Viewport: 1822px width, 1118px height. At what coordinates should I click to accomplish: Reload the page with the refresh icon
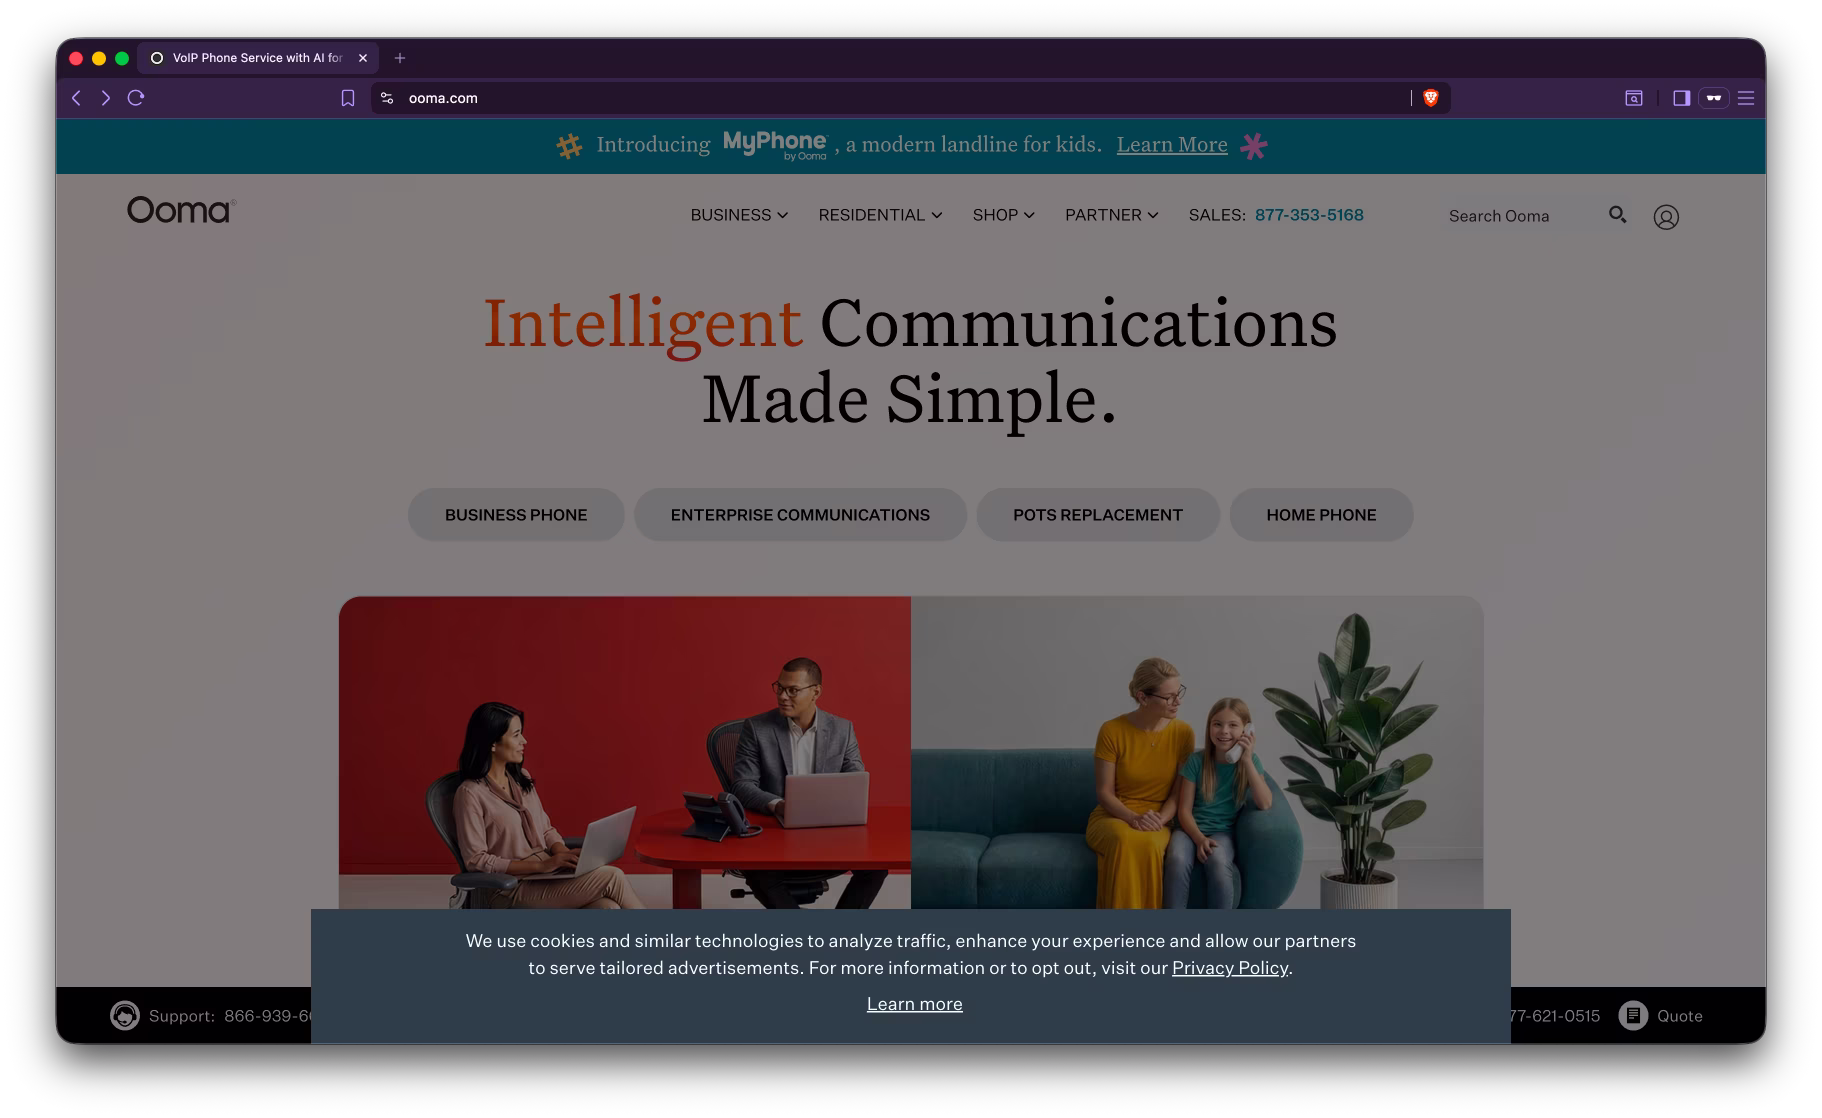(x=136, y=98)
